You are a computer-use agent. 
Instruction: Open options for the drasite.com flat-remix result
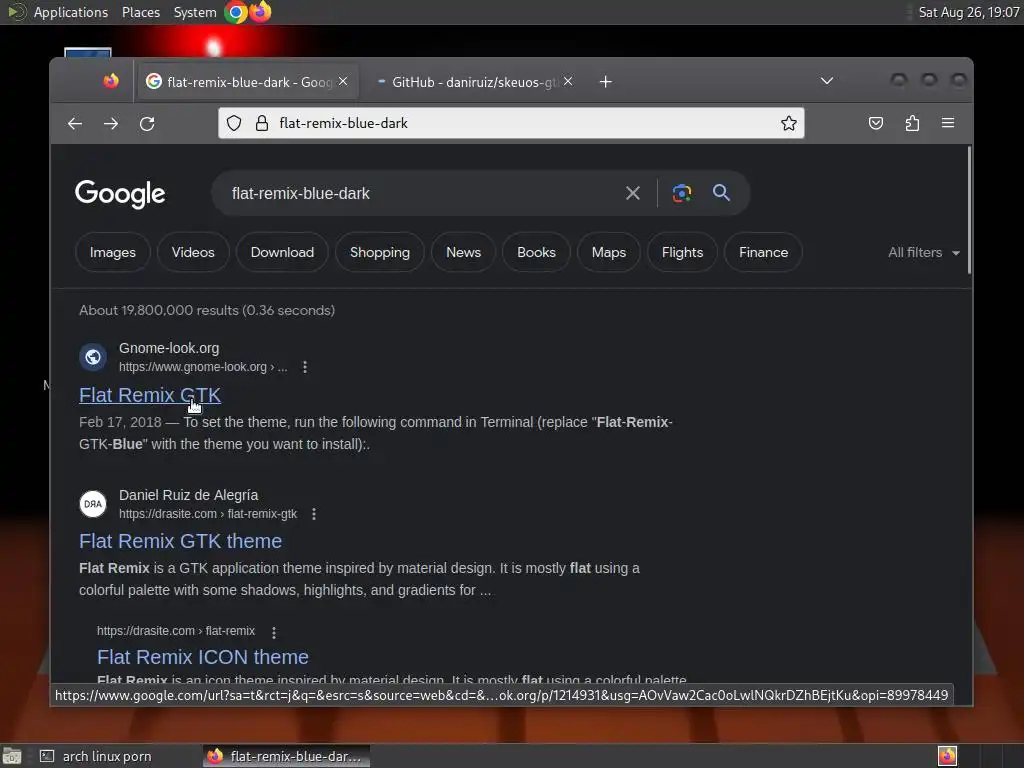[274, 632]
